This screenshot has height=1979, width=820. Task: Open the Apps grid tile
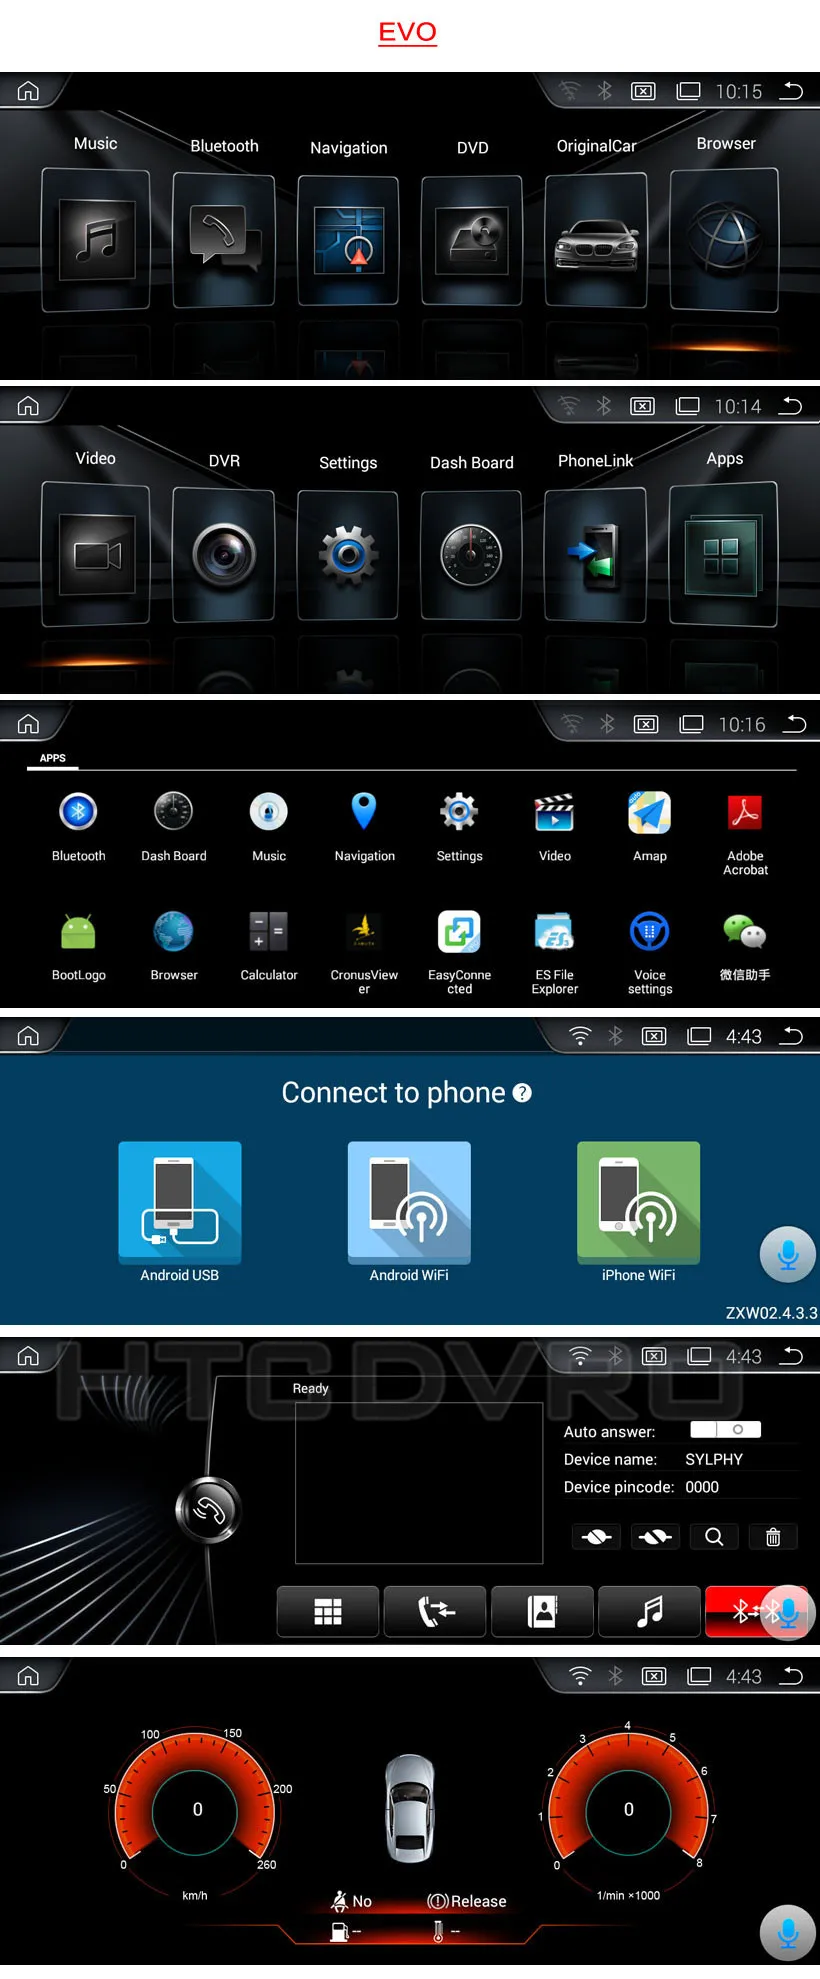[724, 555]
